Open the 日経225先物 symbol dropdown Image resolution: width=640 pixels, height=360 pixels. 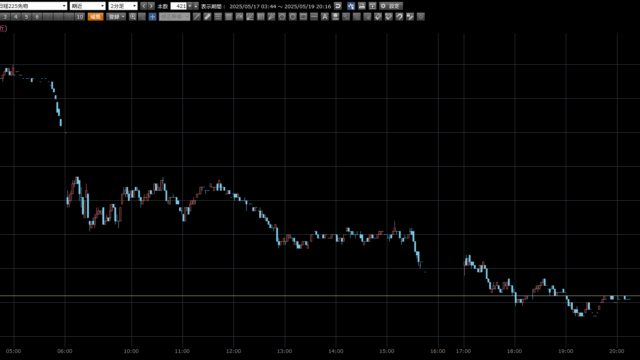click(33, 6)
